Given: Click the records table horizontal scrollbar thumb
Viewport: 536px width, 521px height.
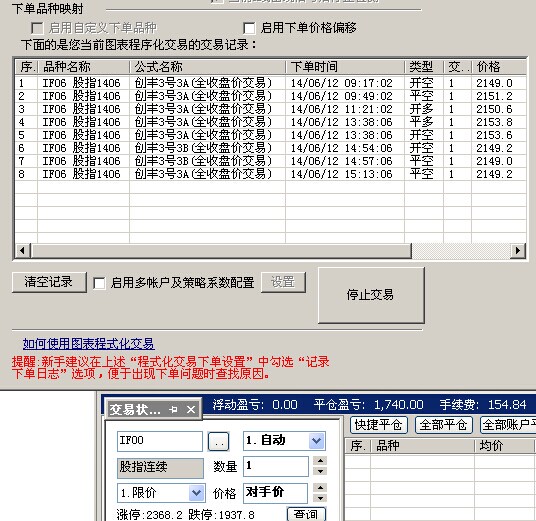Looking at the screenshot, I should 221,251.
